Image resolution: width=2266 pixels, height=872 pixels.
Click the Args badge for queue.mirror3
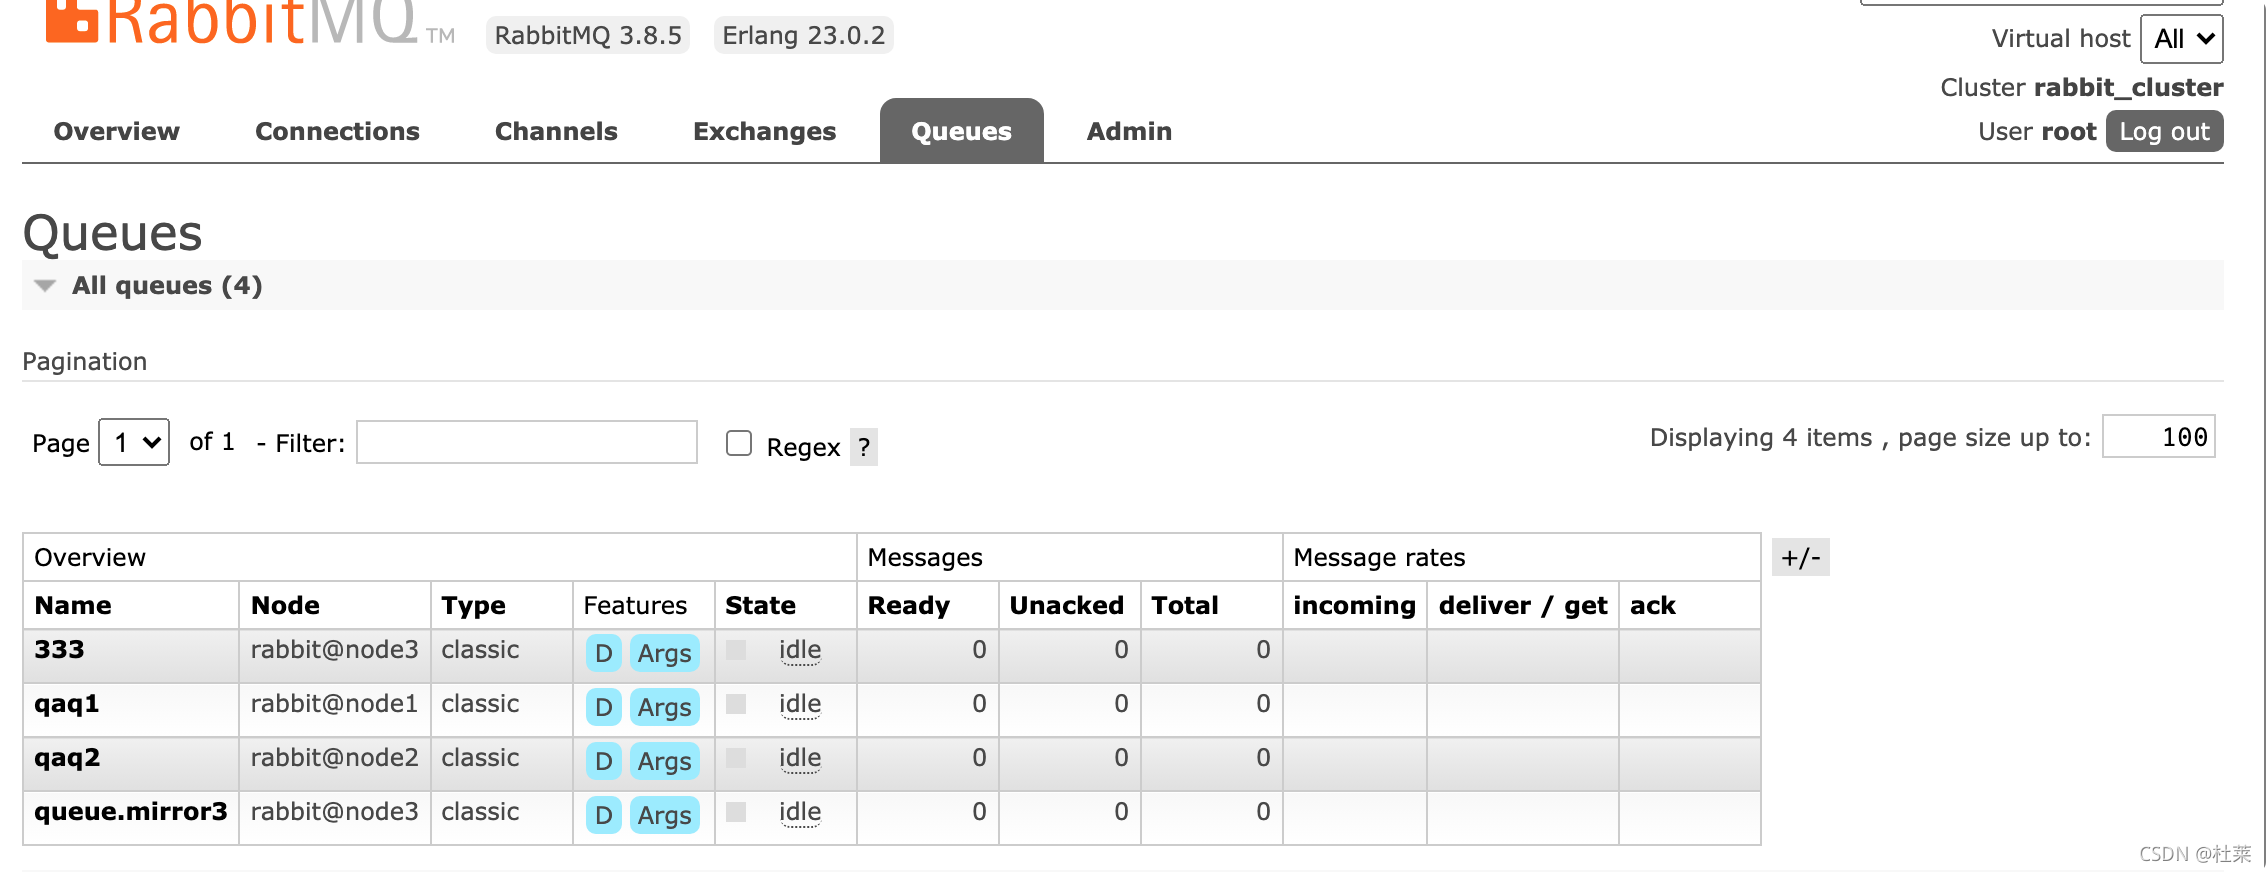click(664, 815)
